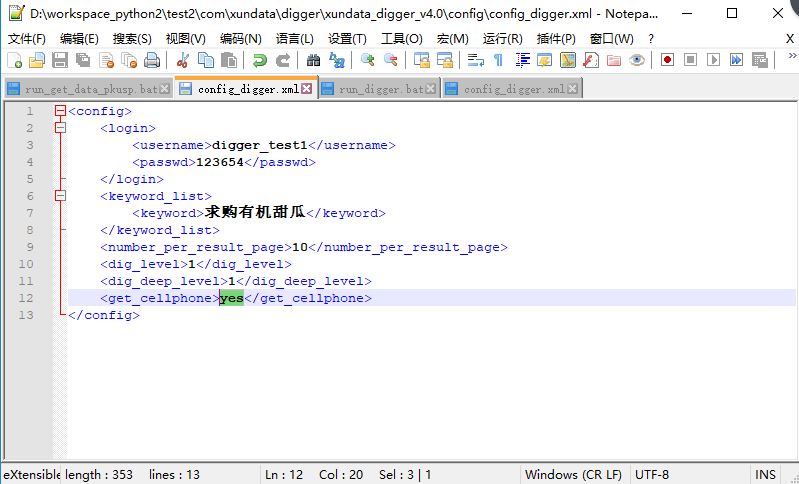Open the 语言(L) menu
This screenshot has height=484, width=799.
(295, 39)
